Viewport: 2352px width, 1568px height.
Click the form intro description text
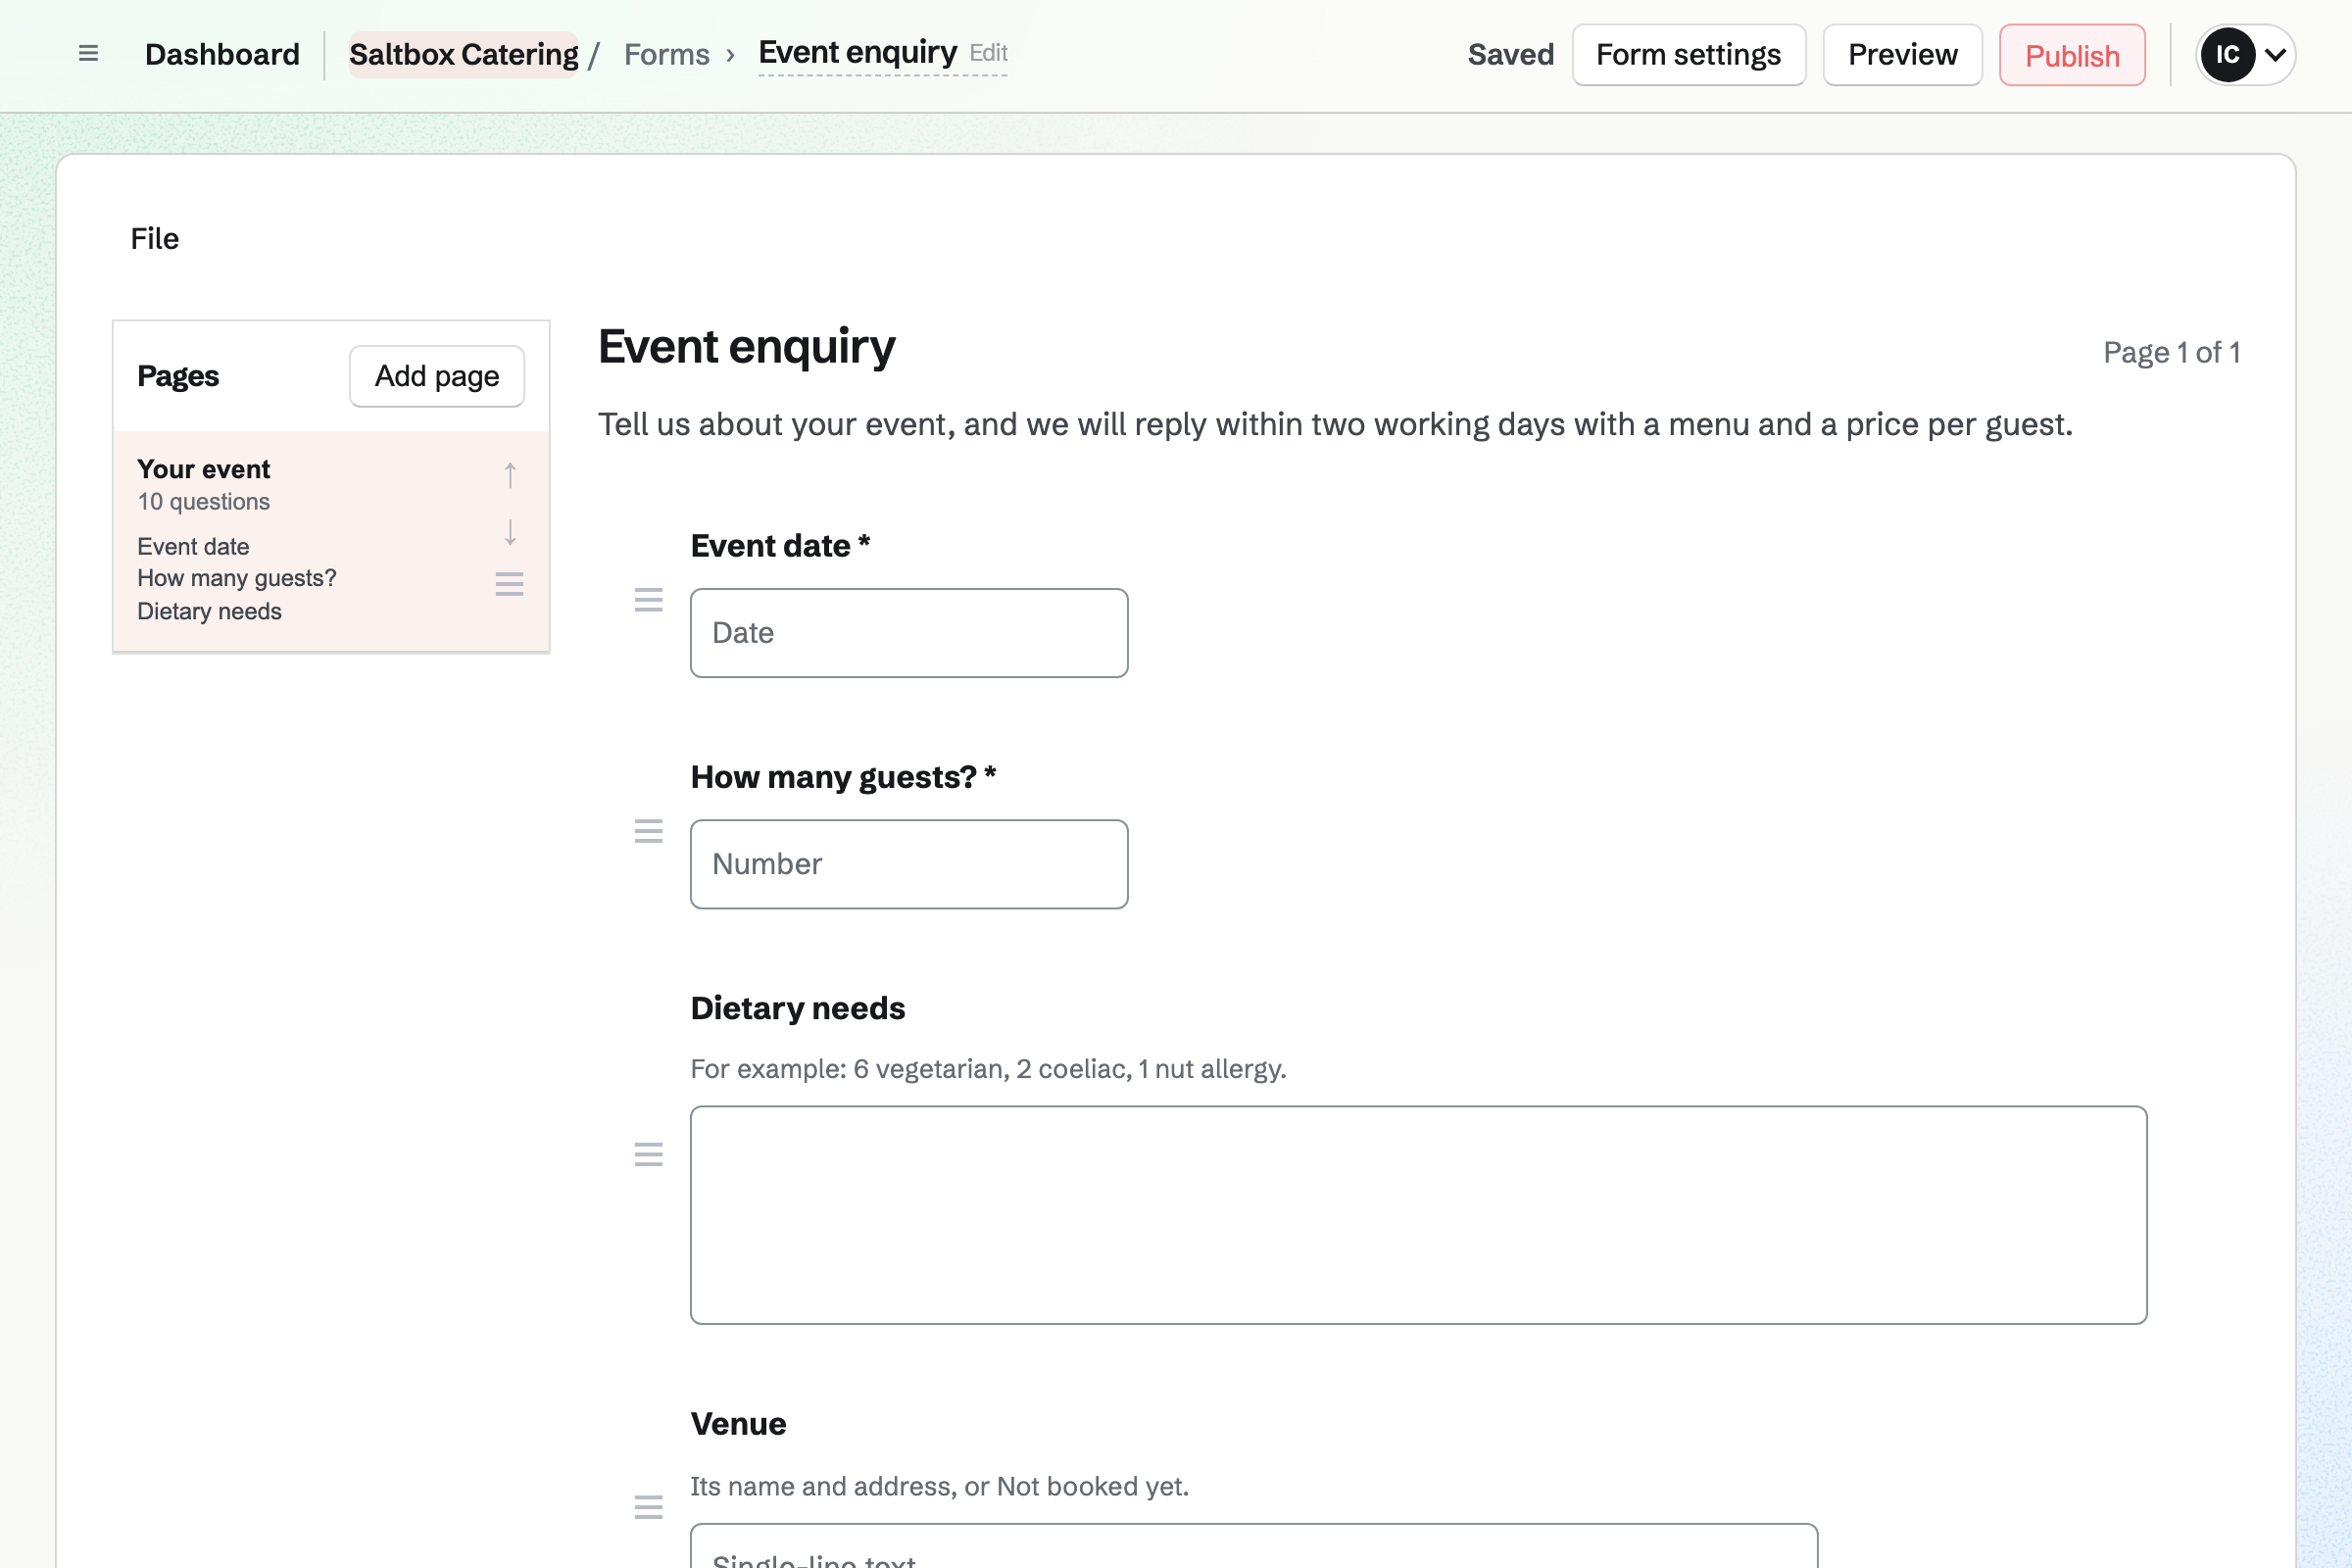(x=1335, y=425)
